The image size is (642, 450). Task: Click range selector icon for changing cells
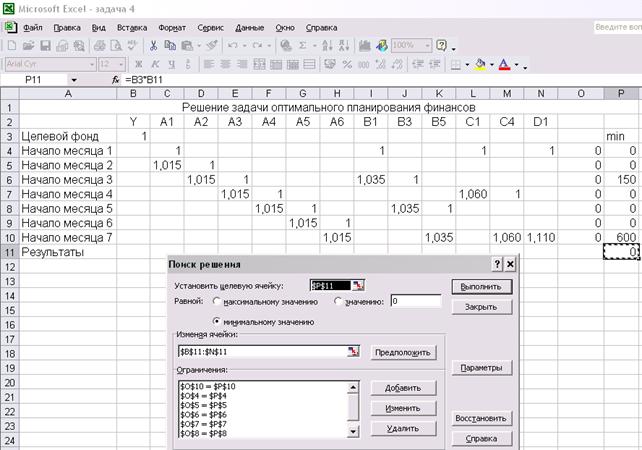click(352, 352)
